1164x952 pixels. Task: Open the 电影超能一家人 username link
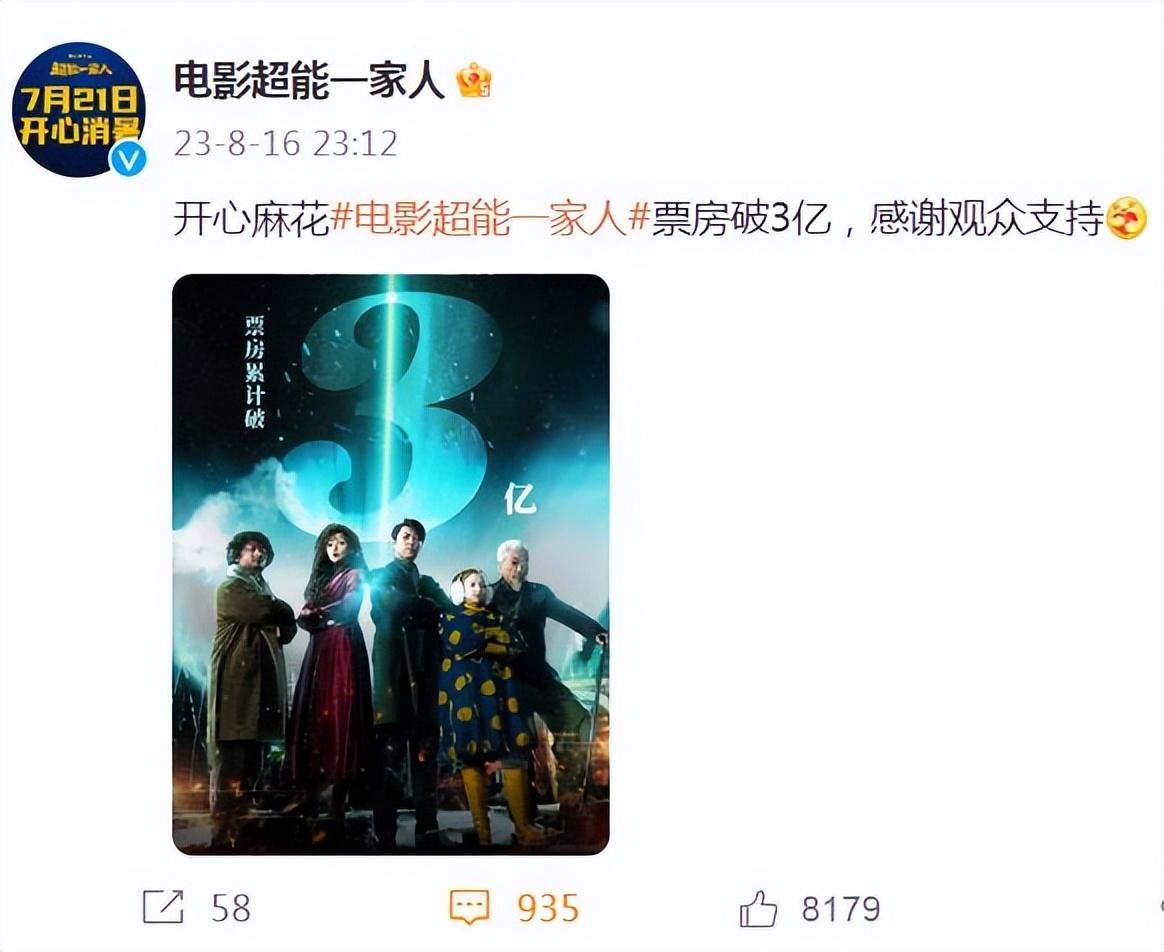[x=309, y=80]
